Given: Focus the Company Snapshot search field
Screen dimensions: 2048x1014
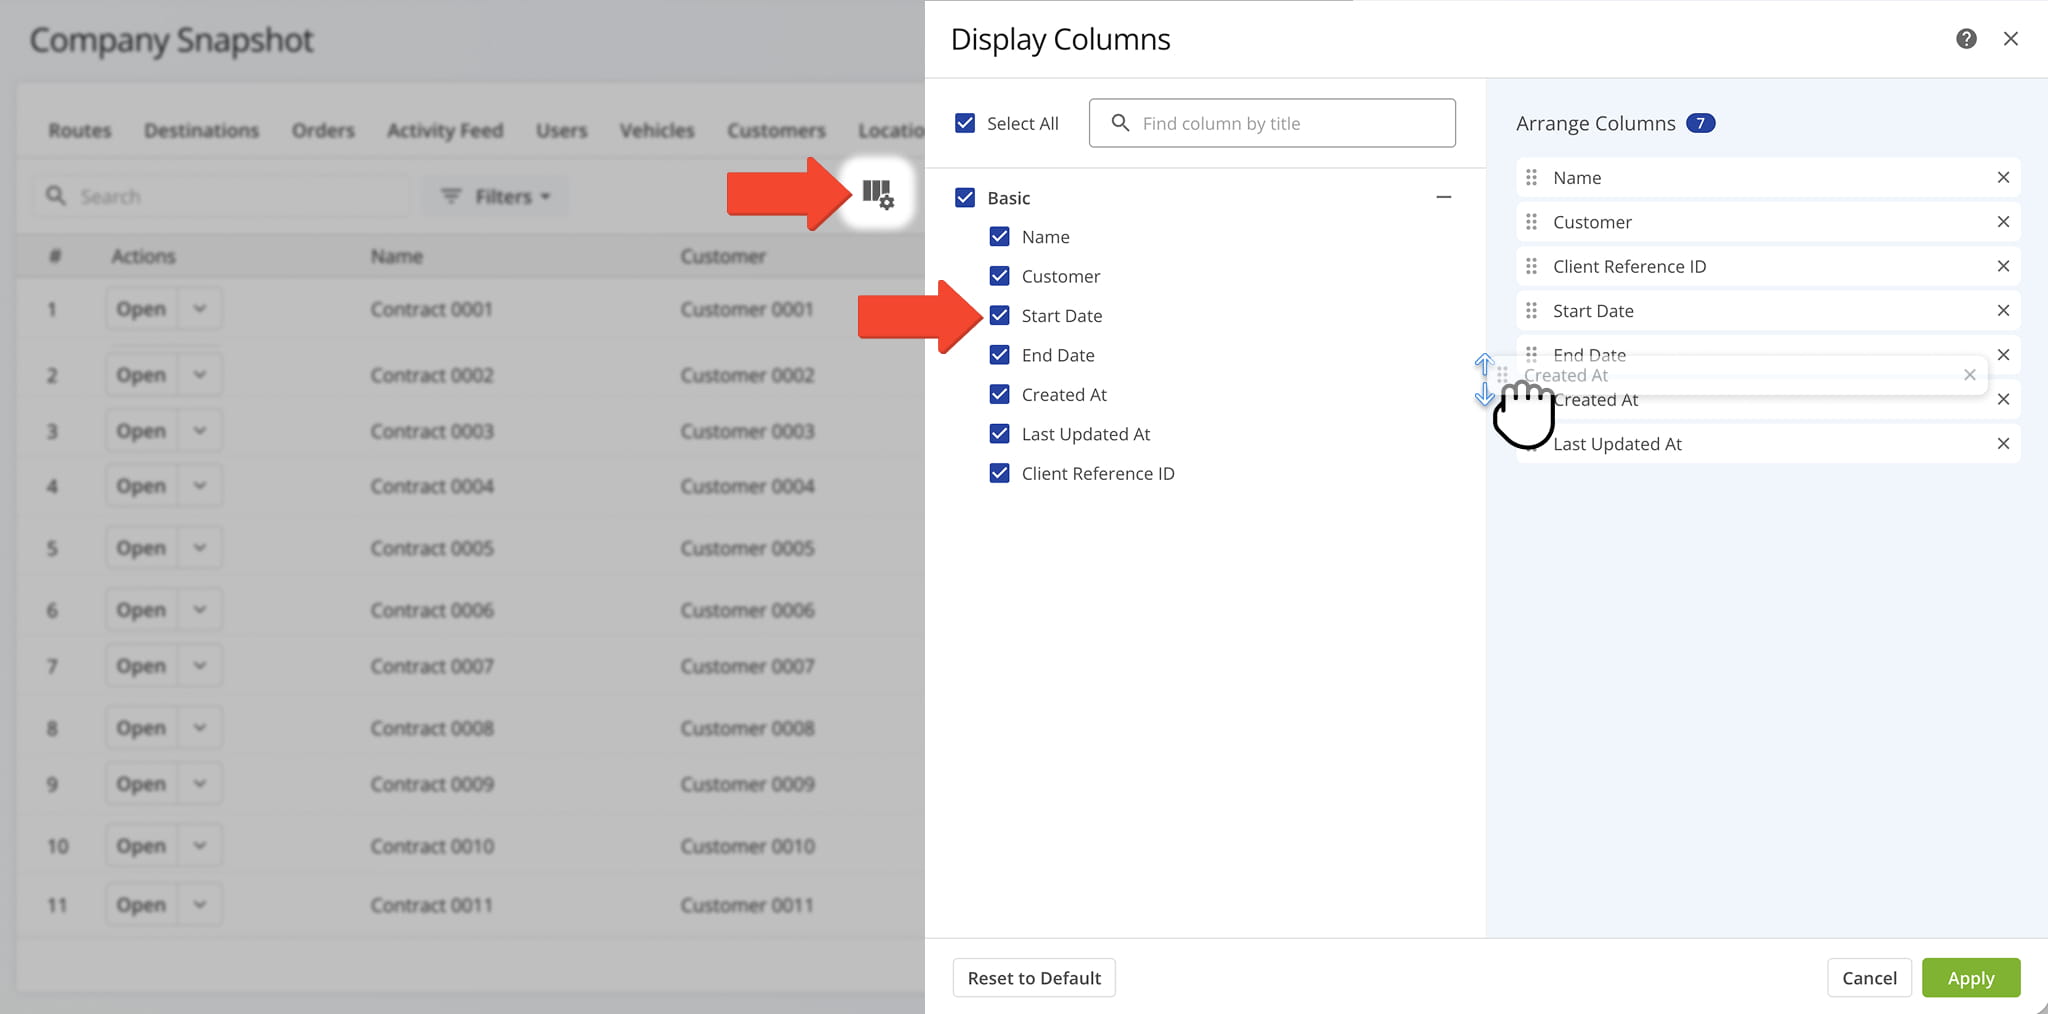Looking at the screenshot, I should (x=222, y=196).
